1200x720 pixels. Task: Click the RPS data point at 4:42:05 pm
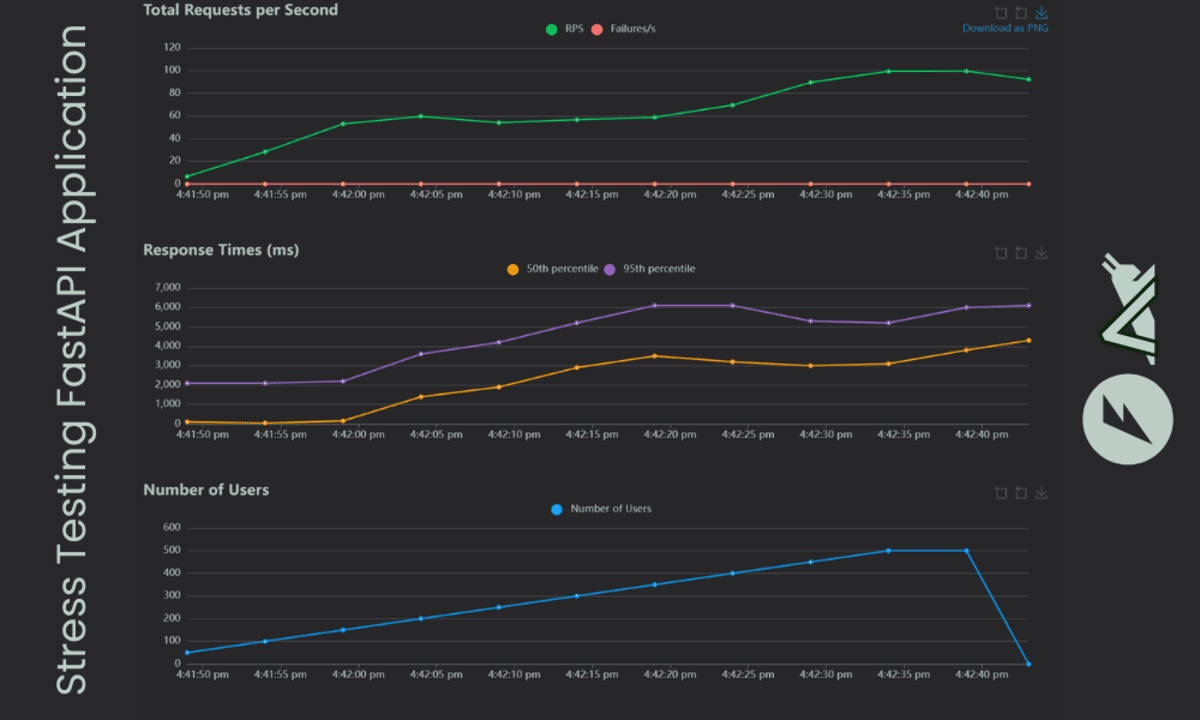(x=420, y=116)
